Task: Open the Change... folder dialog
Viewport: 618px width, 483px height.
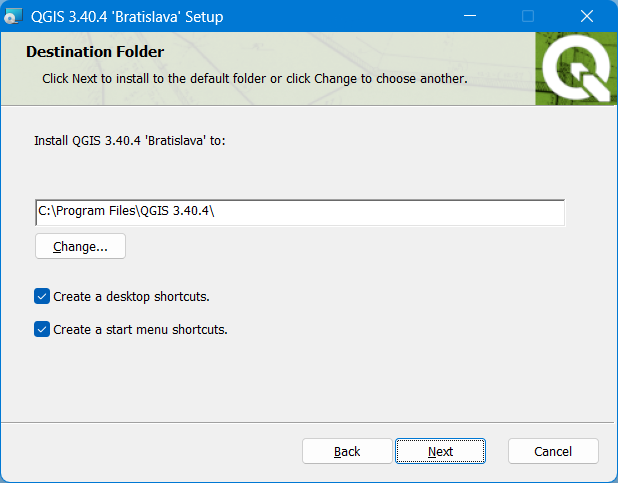Action: [x=80, y=246]
